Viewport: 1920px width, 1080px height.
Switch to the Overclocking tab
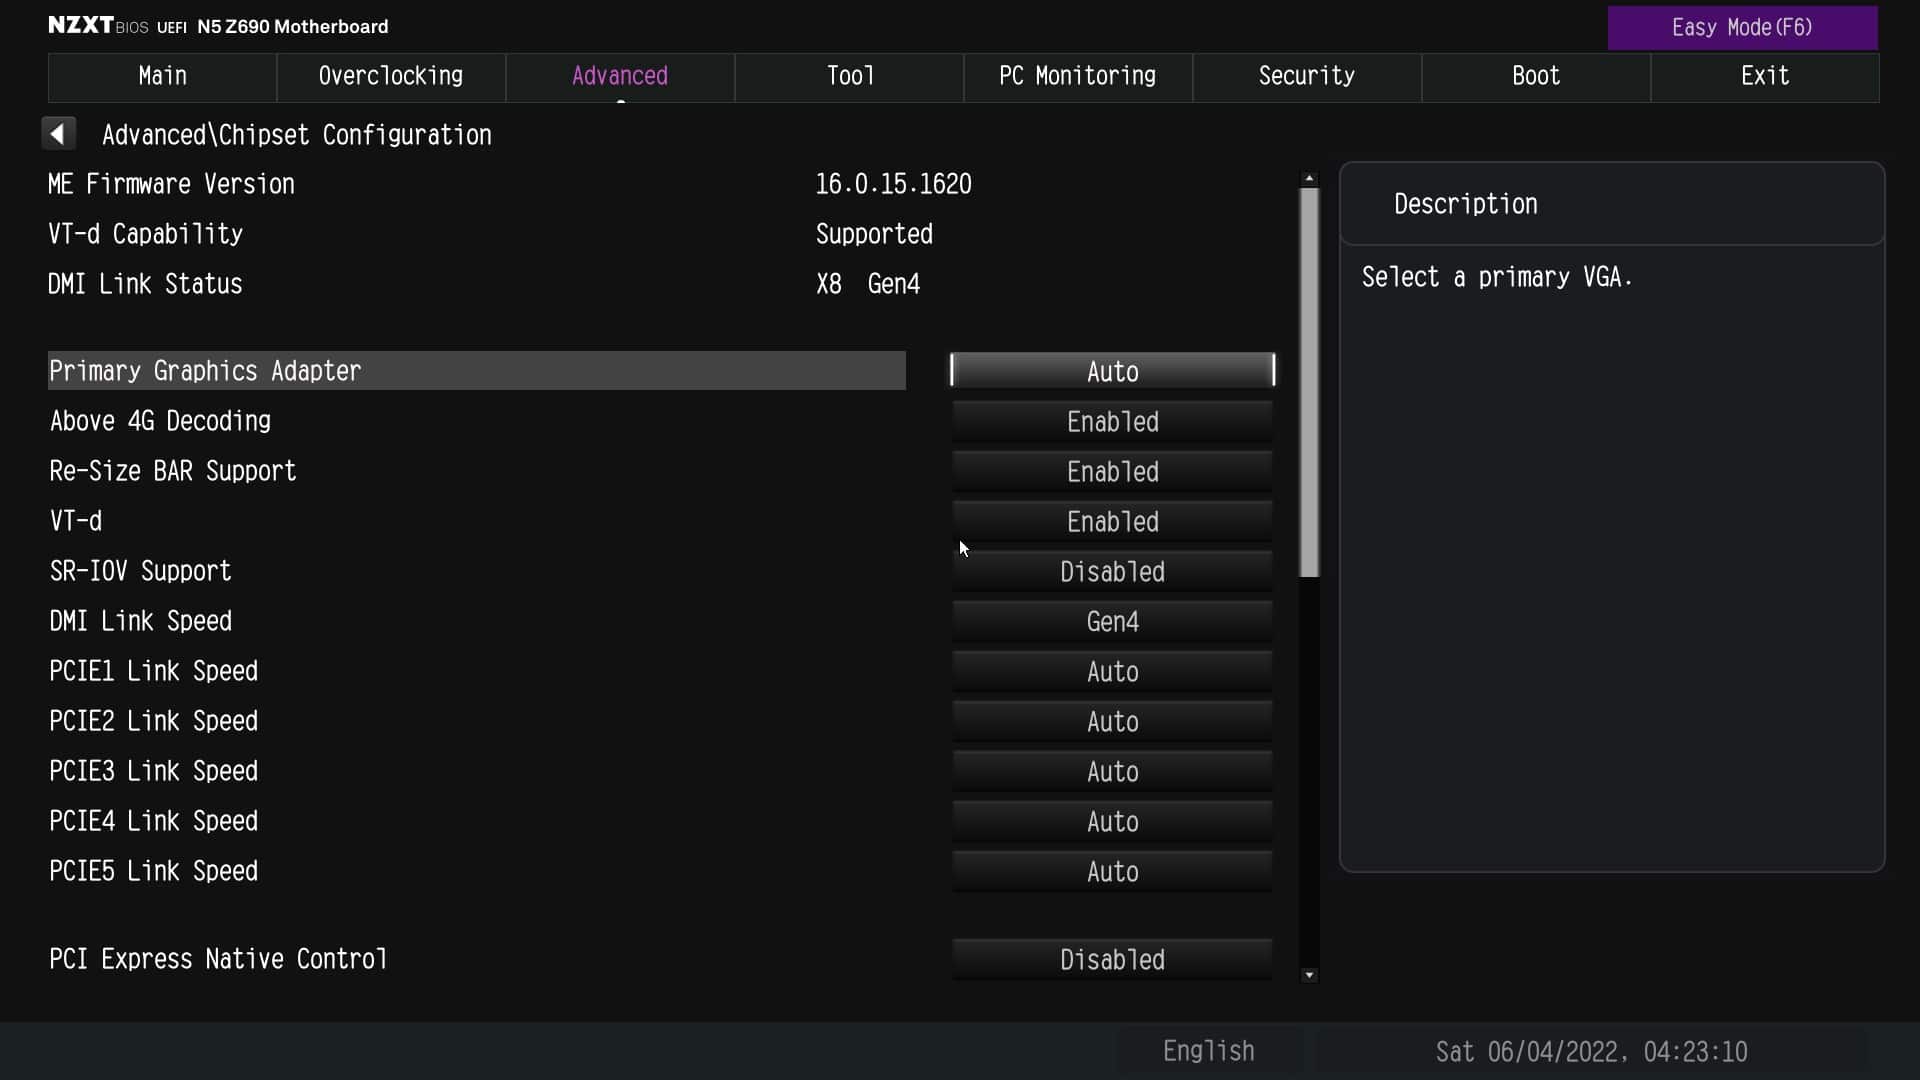coord(391,77)
